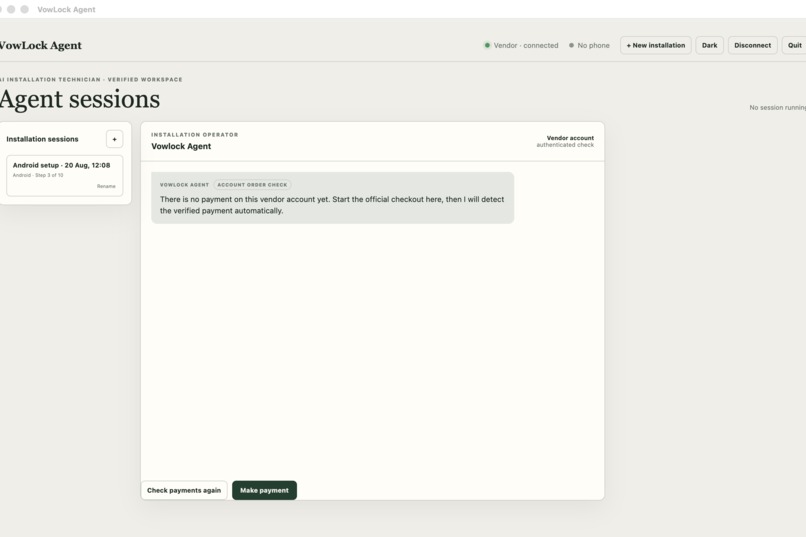Image resolution: width=806 pixels, height=537 pixels.
Task: Switch to Dark theme
Action: [709, 45]
